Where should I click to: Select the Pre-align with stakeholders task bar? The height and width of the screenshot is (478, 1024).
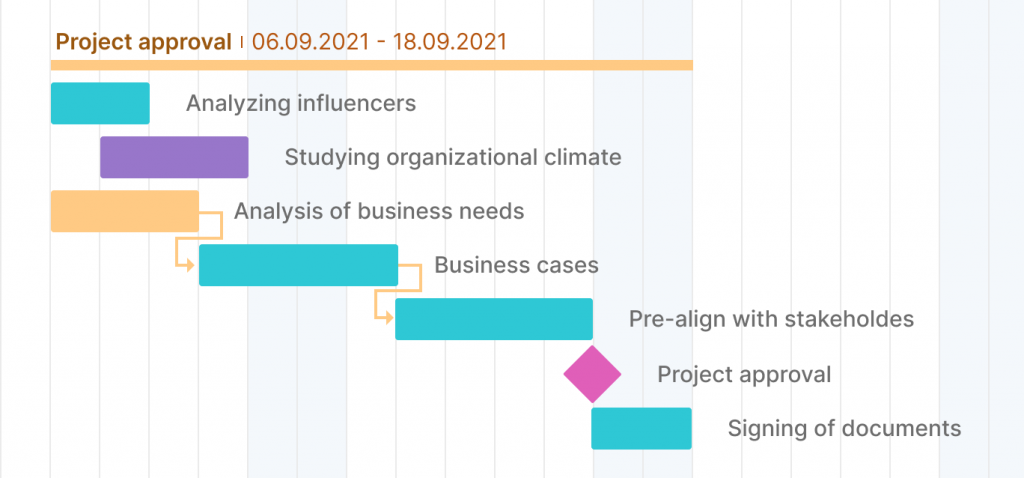(494, 319)
